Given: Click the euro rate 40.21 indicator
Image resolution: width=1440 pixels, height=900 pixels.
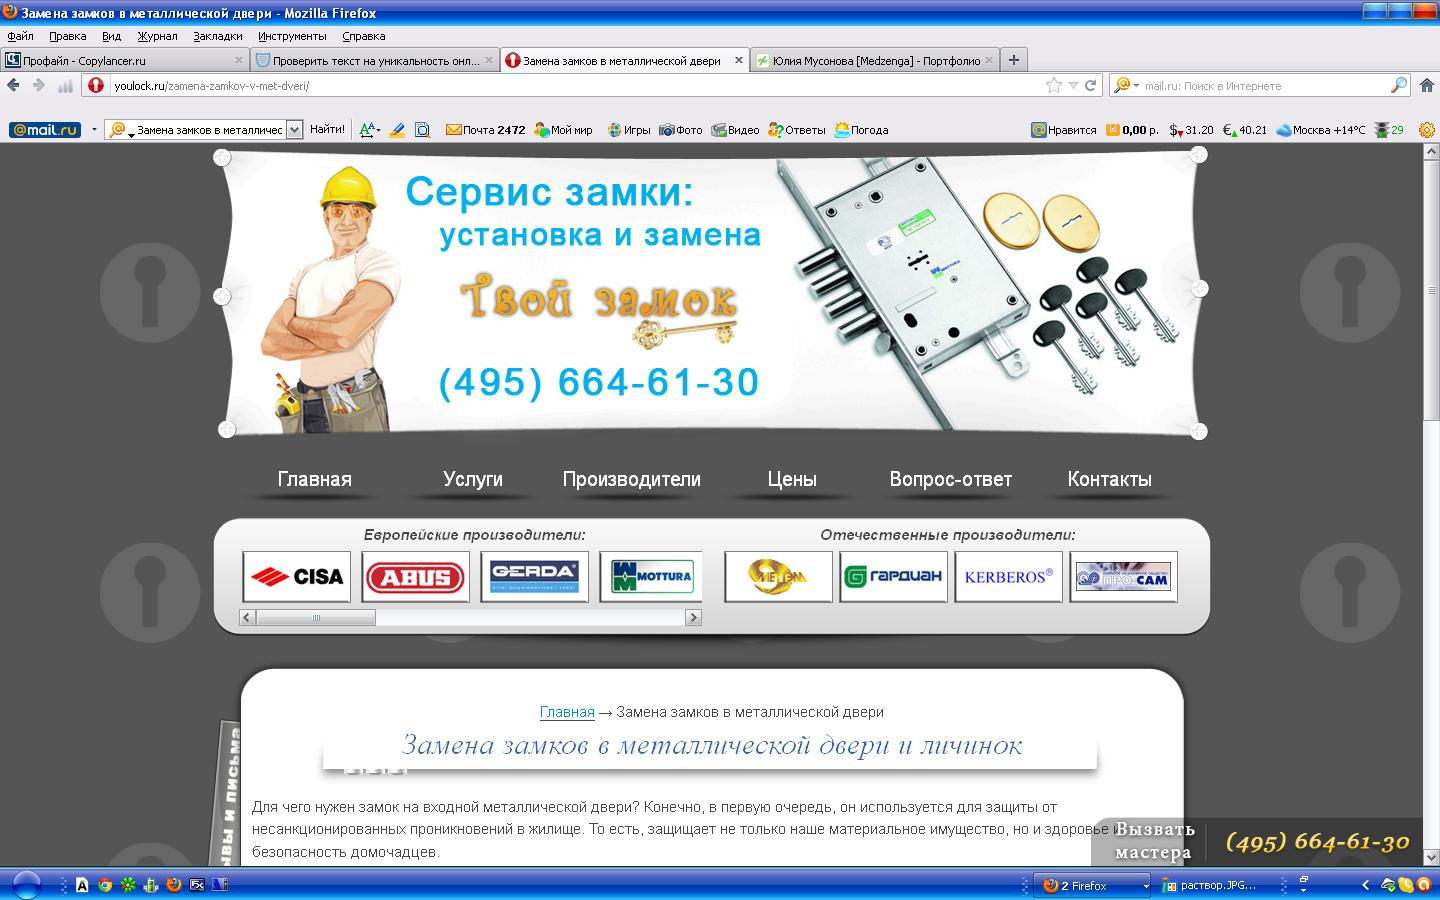Looking at the screenshot, I should pyautogui.click(x=1245, y=130).
